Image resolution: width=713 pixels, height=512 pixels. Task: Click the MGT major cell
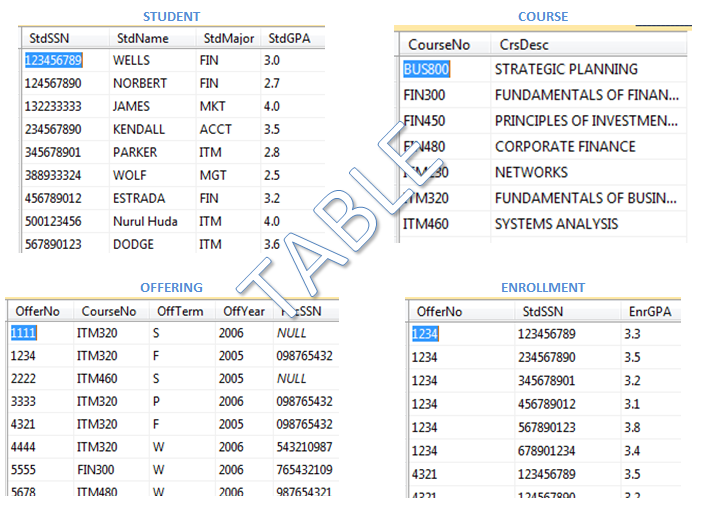(212, 175)
